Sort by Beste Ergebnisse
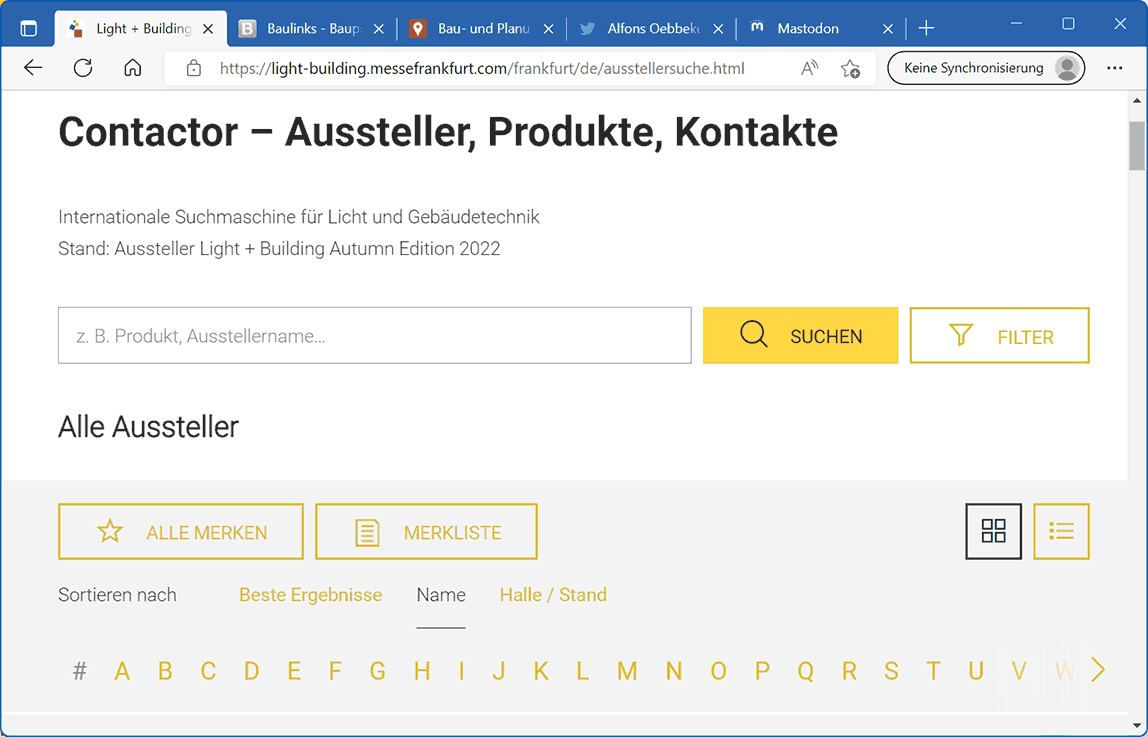The image size is (1148, 737). point(310,595)
